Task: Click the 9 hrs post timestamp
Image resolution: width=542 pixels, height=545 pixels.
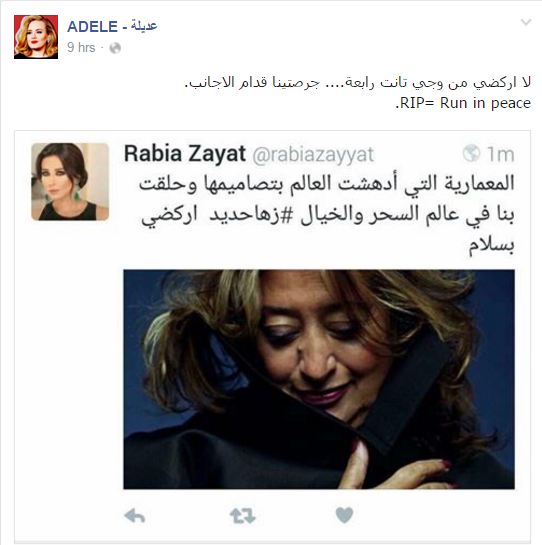Action: click(81, 47)
